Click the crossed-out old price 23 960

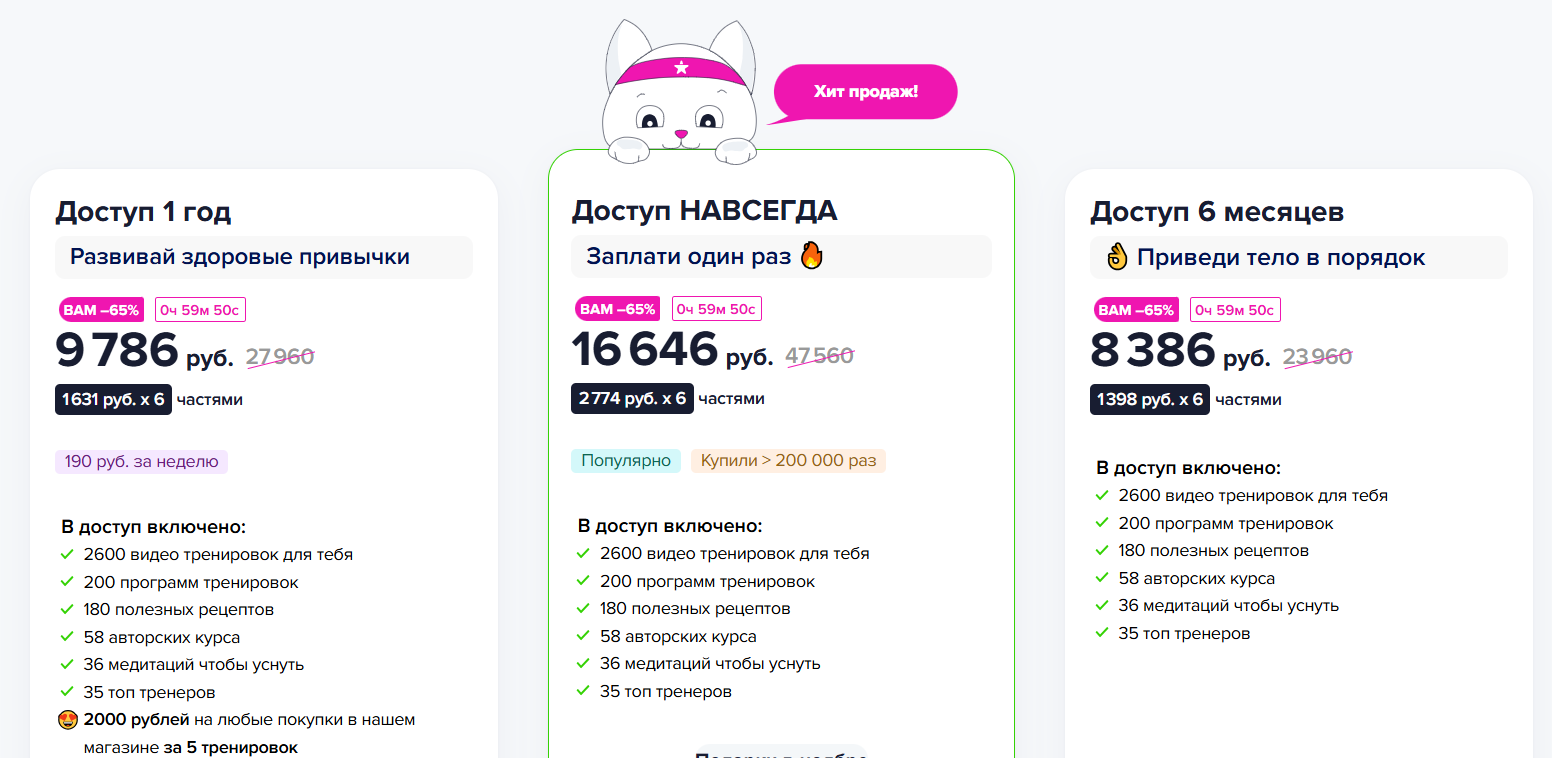click(x=1317, y=356)
